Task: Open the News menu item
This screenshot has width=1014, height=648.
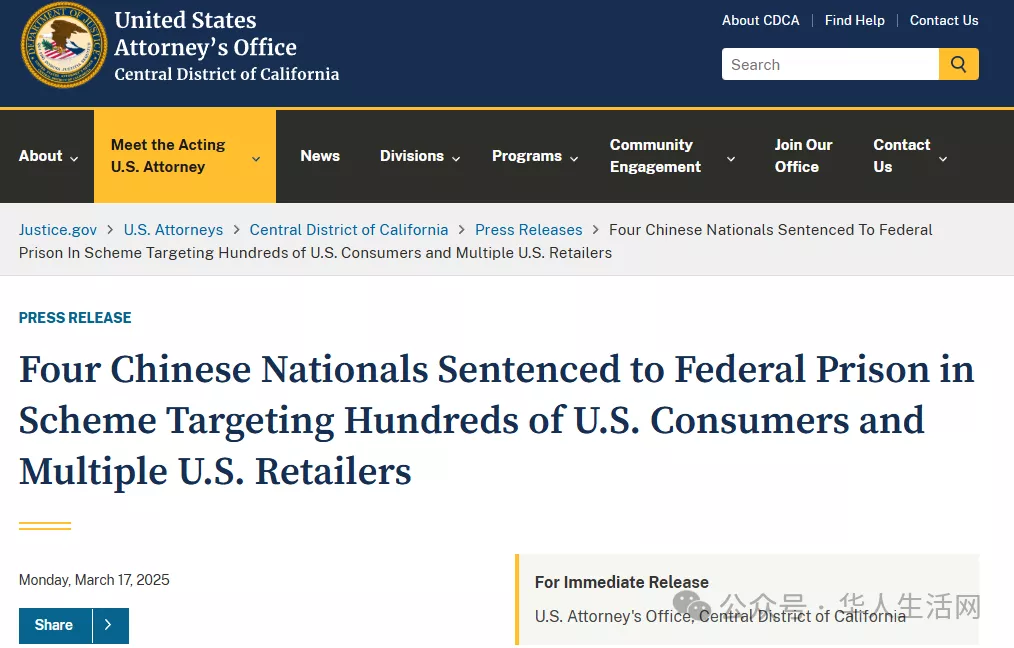Action: point(320,156)
